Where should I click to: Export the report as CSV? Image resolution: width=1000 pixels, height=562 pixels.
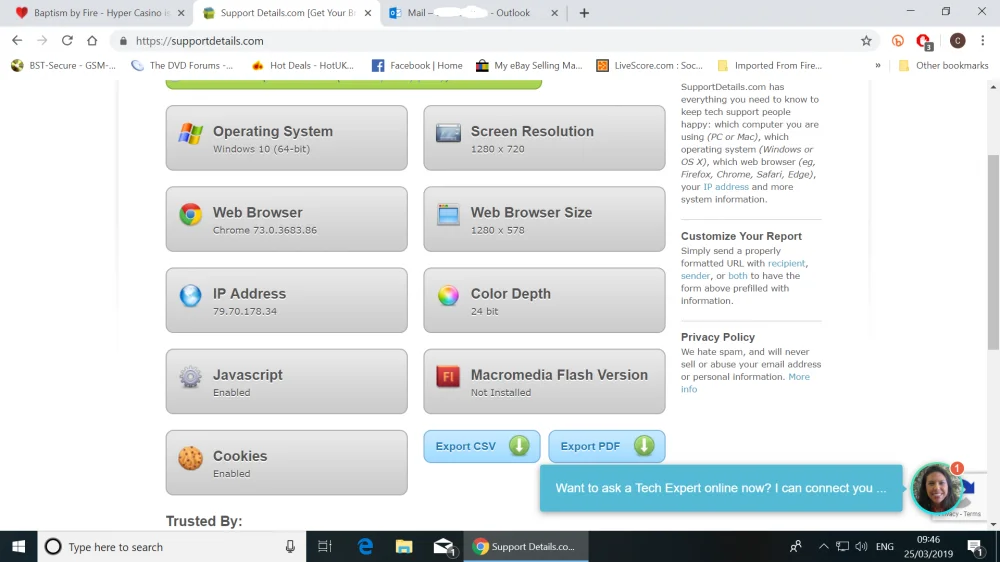coord(482,446)
